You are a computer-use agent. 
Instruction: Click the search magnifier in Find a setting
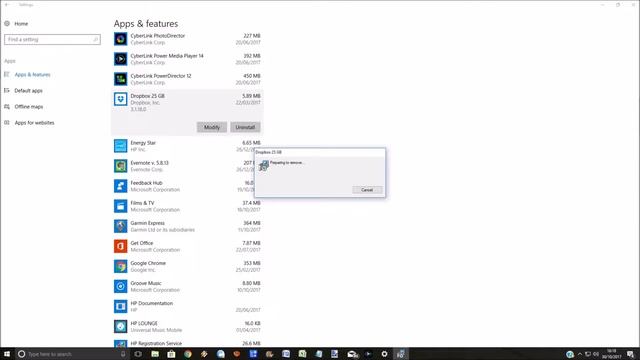pyautogui.click(x=96, y=40)
